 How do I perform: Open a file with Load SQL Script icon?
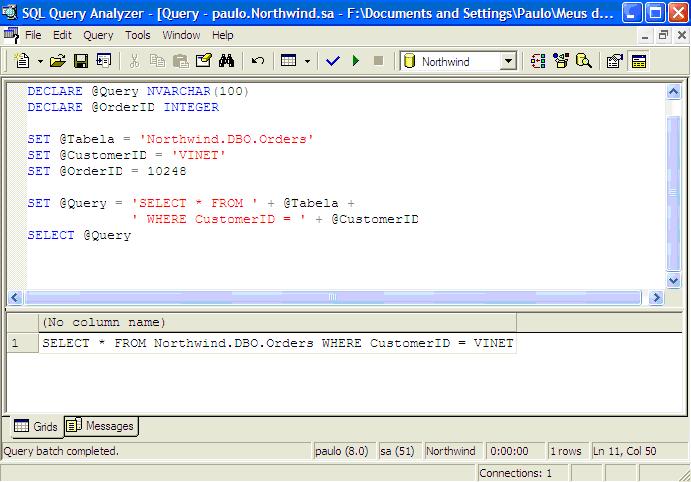[58, 61]
